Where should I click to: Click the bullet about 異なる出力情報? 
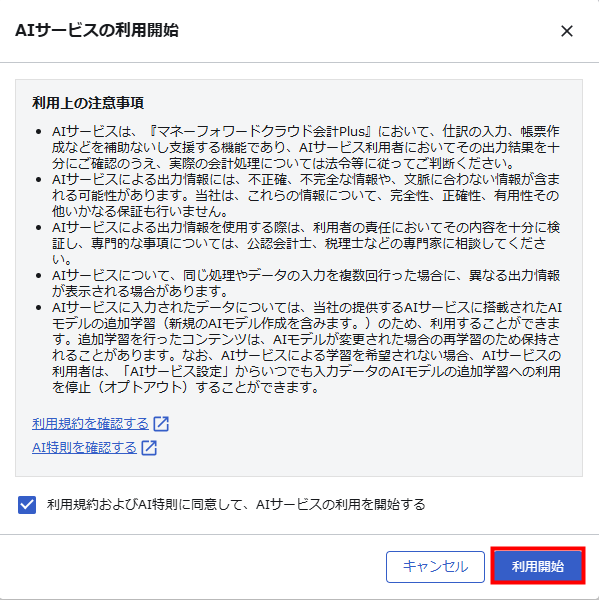tap(306, 284)
